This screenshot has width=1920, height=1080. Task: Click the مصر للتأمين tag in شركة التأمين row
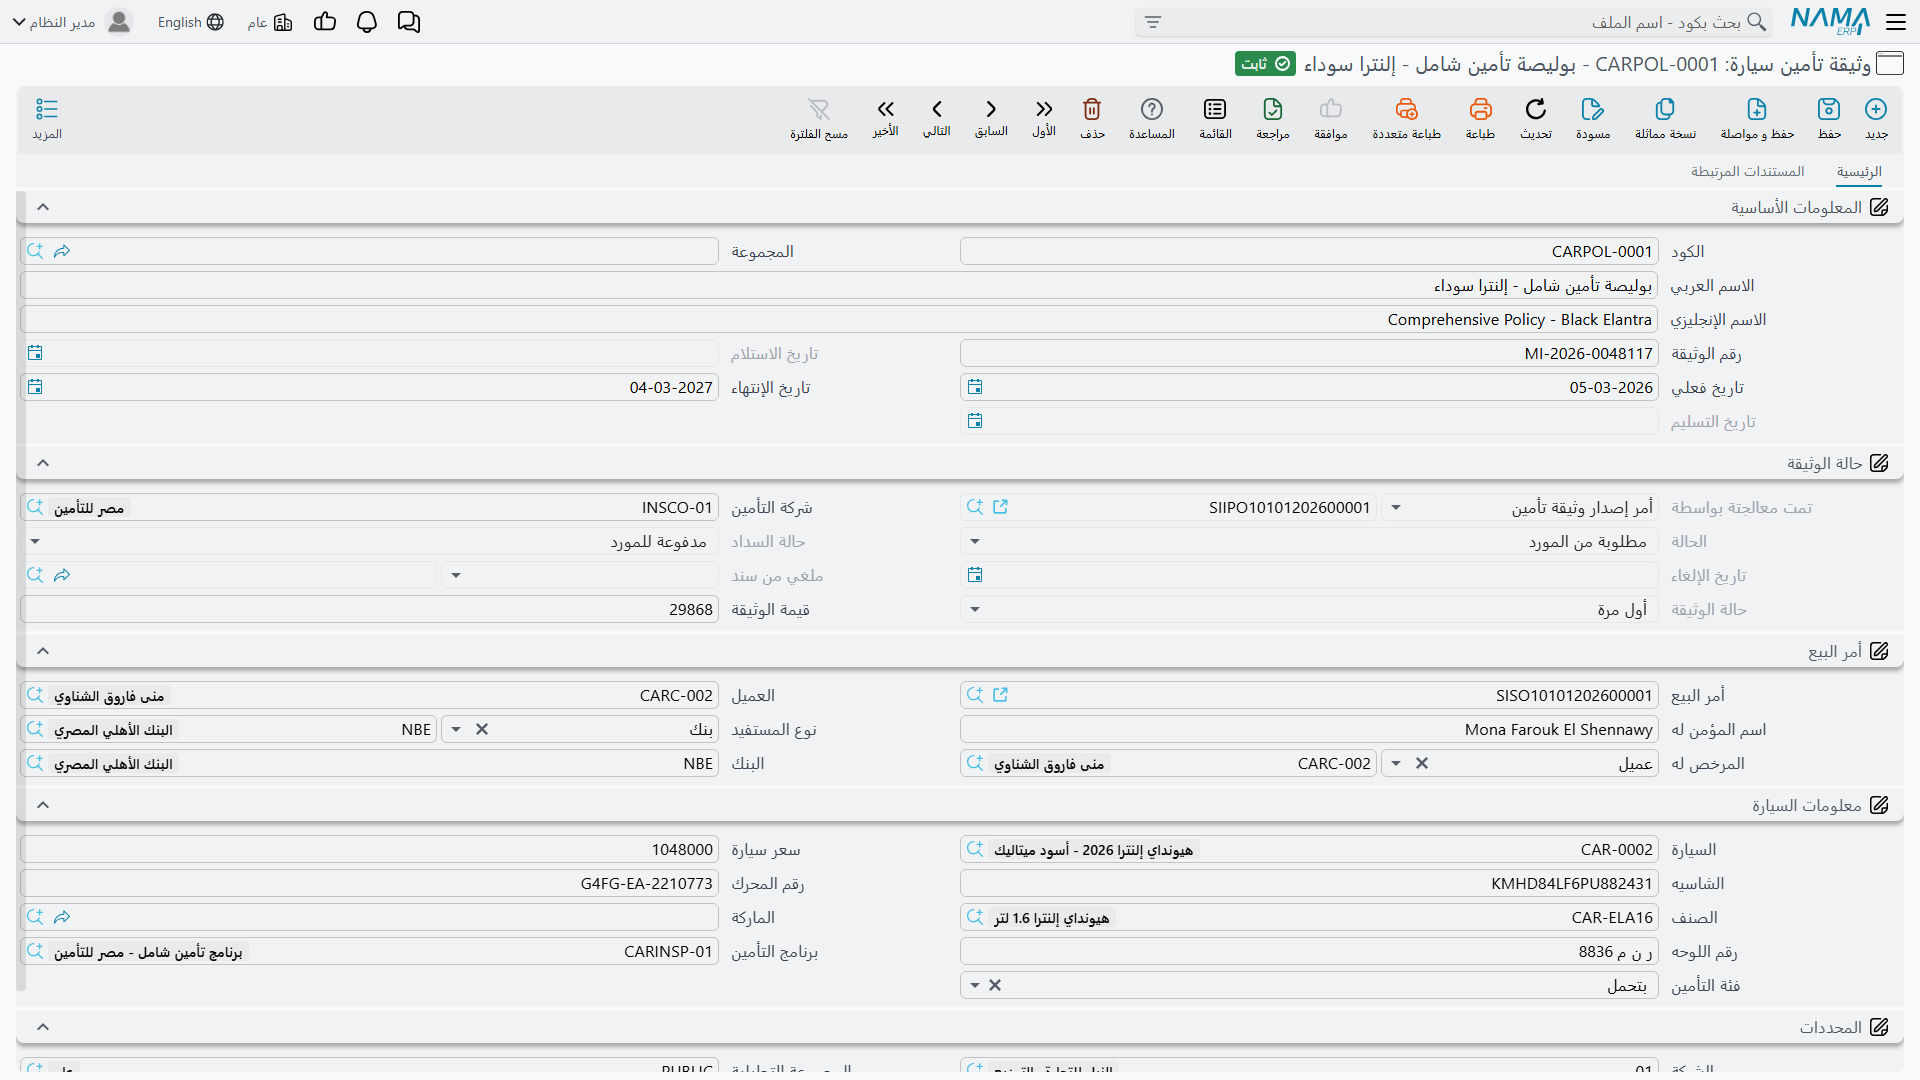click(x=89, y=508)
